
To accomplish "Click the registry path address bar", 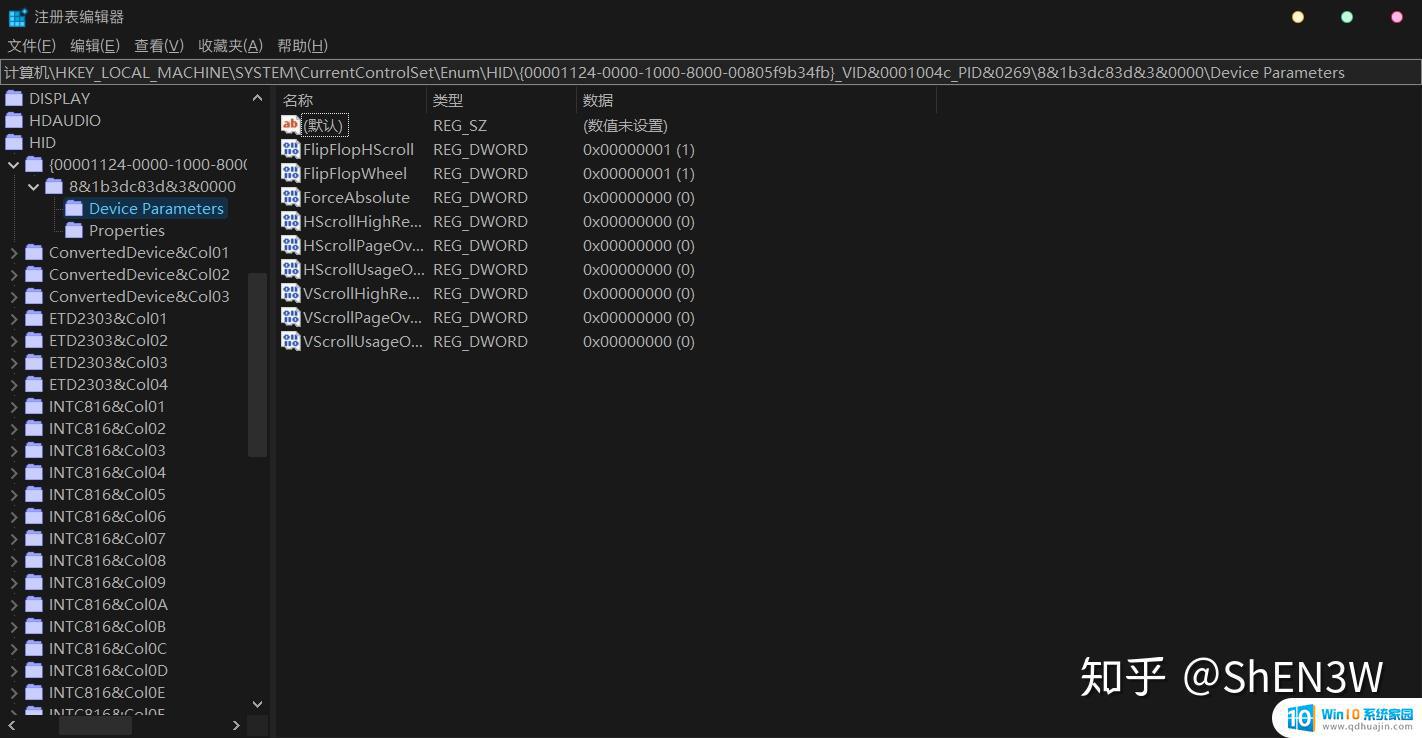I will coord(711,72).
